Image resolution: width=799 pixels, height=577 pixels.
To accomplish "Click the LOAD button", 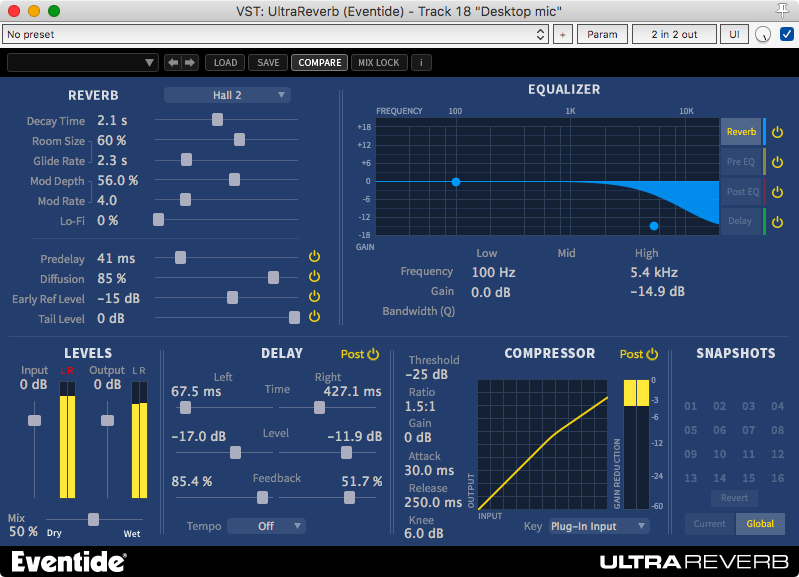I will (x=225, y=62).
